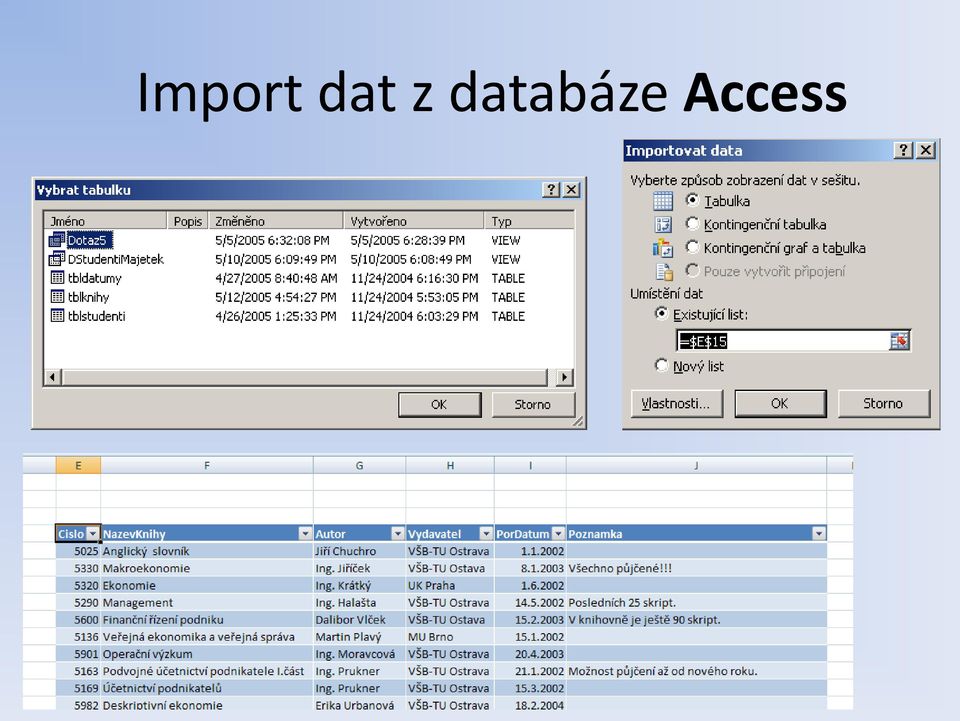Open the Autor column filter dropdown
The width and height of the screenshot is (960, 721).
[398, 534]
